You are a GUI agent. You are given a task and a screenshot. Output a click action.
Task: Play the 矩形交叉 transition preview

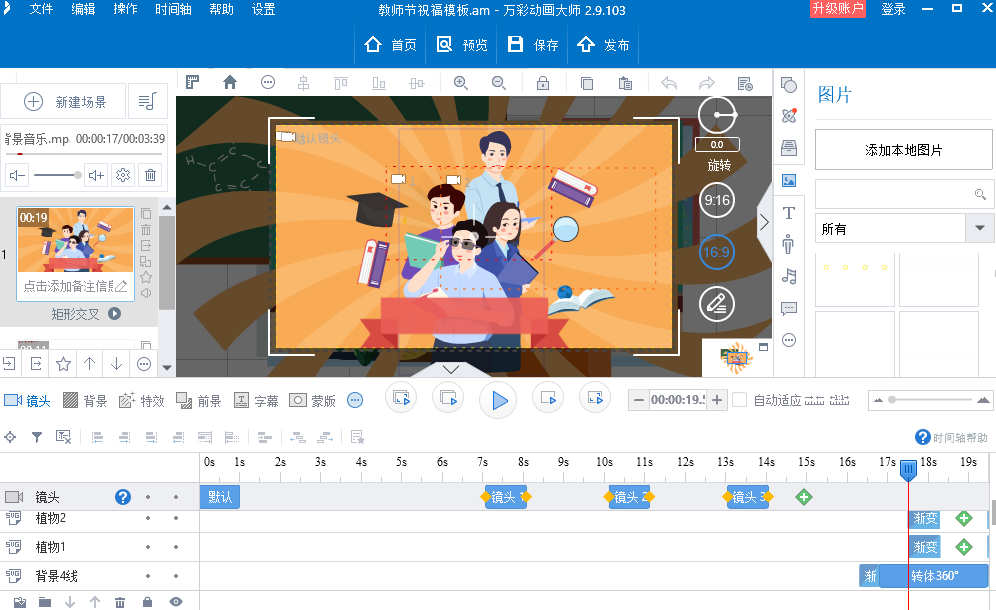point(114,313)
